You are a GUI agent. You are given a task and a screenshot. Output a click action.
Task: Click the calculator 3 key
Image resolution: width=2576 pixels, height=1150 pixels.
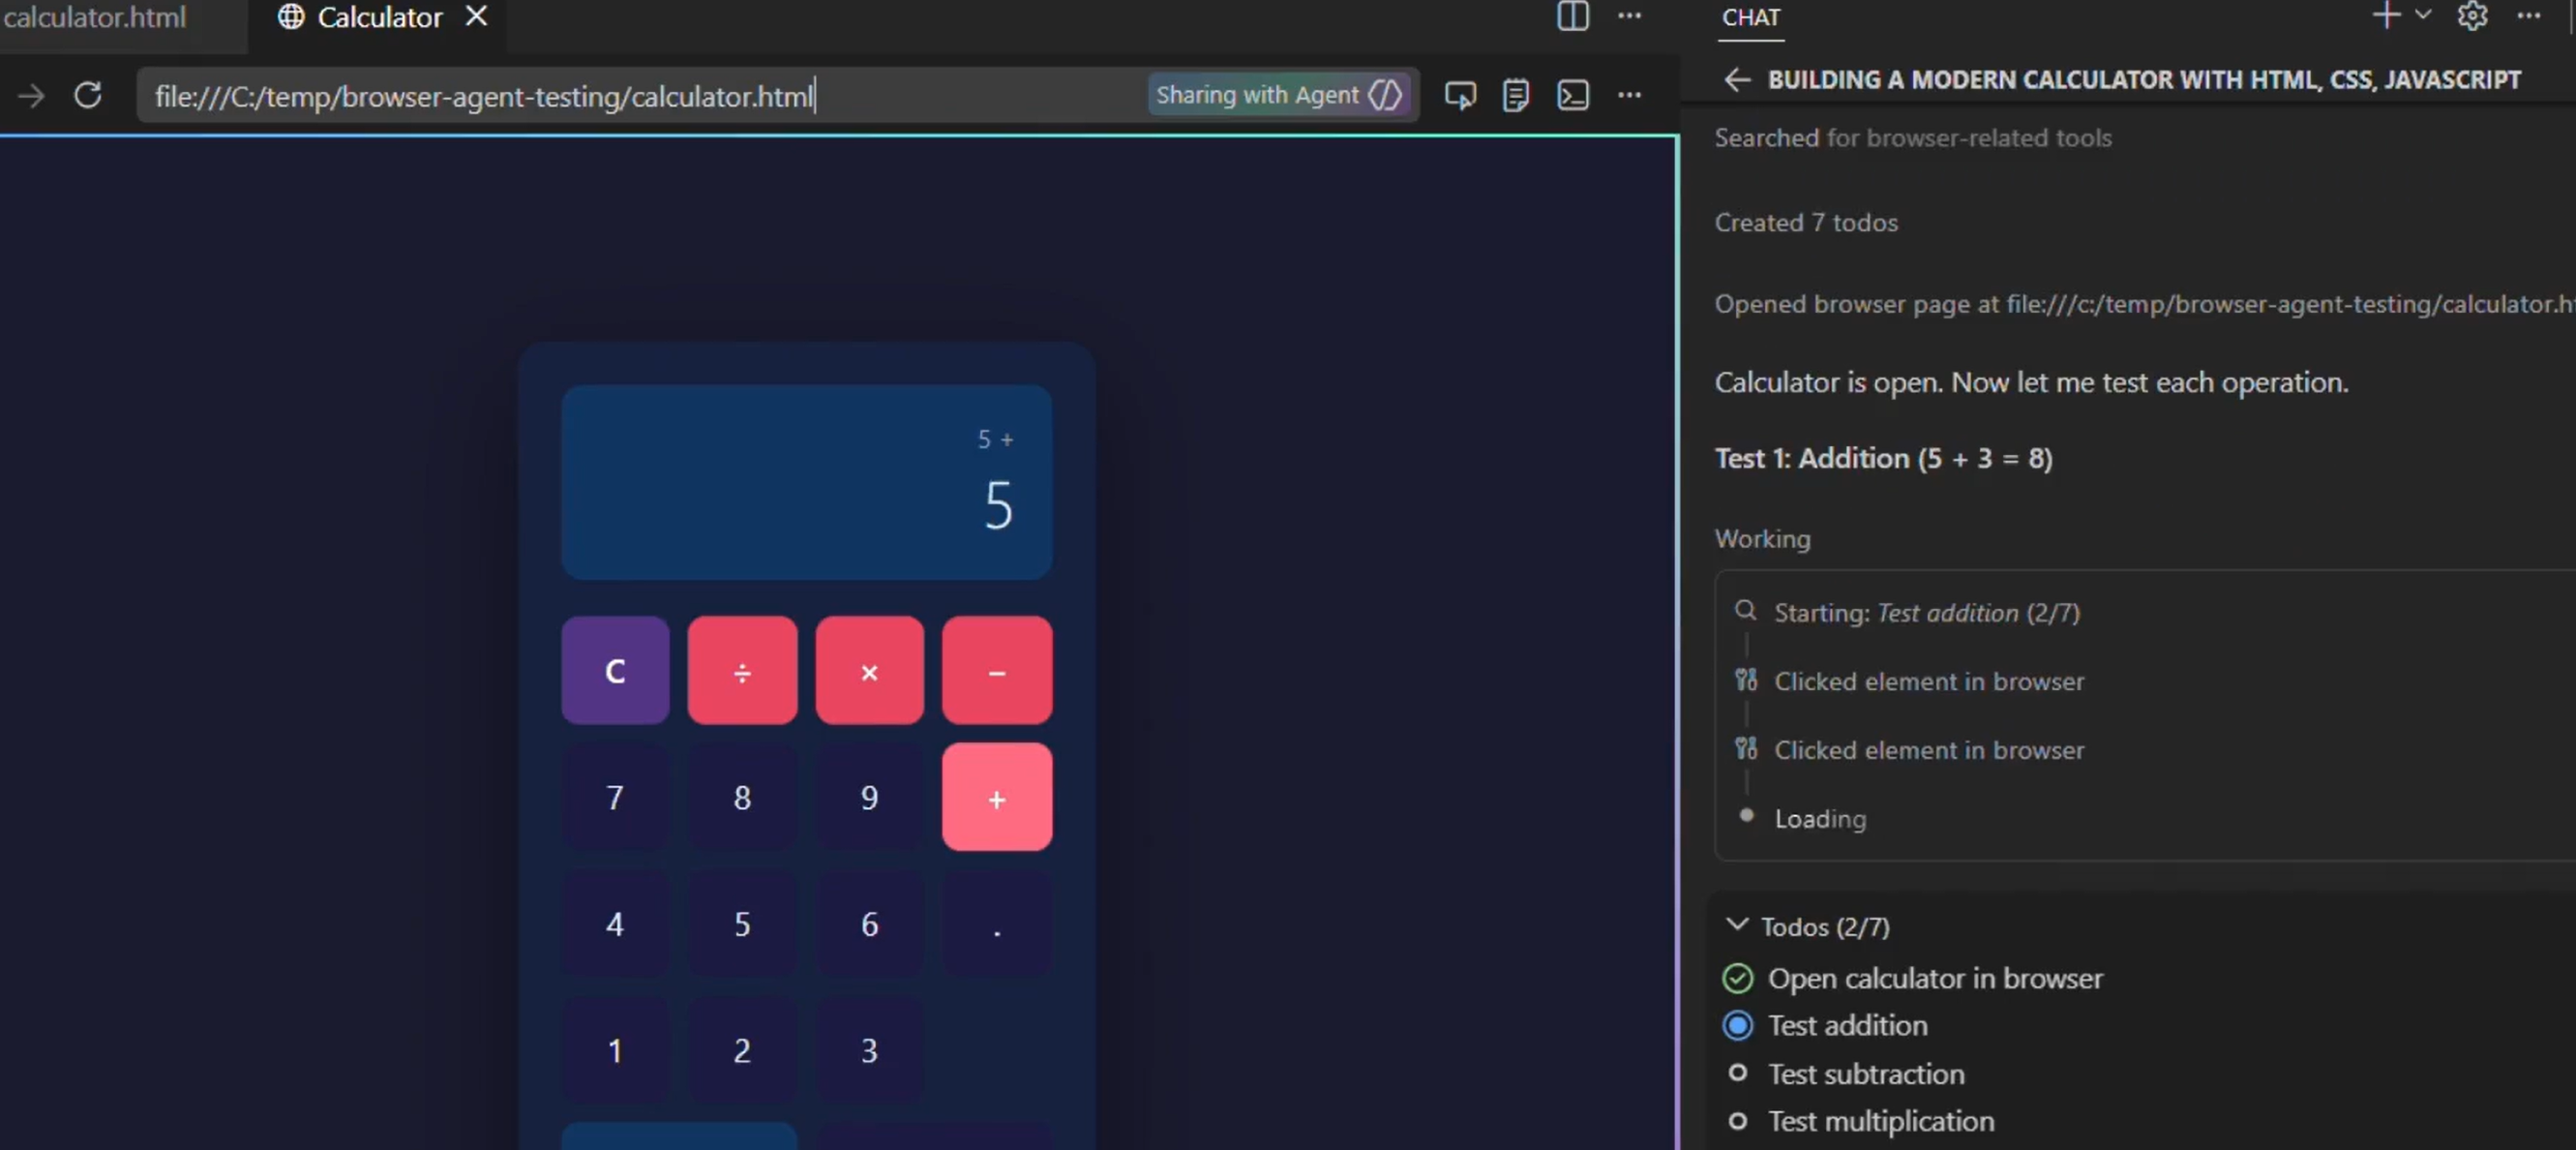click(869, 1050)
